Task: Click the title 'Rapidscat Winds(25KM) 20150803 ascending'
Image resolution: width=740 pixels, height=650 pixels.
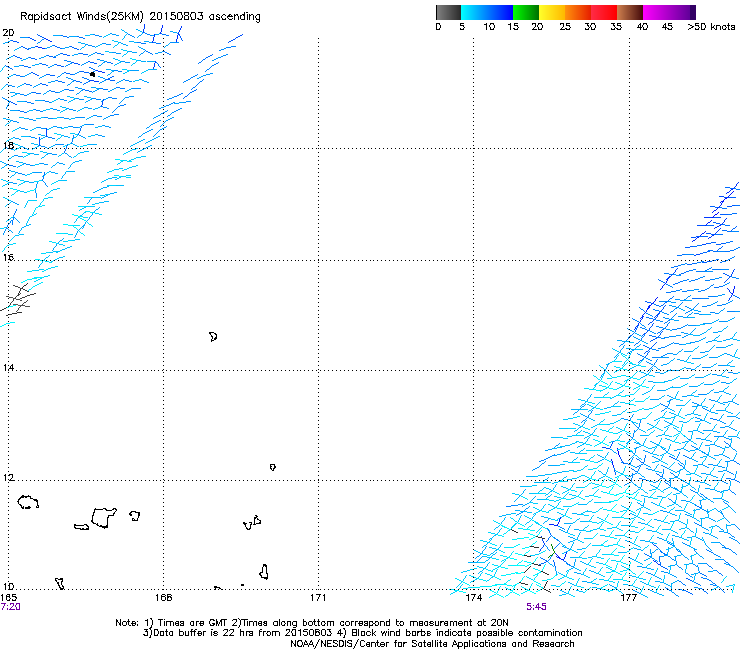Action: (x=140, y=17)
